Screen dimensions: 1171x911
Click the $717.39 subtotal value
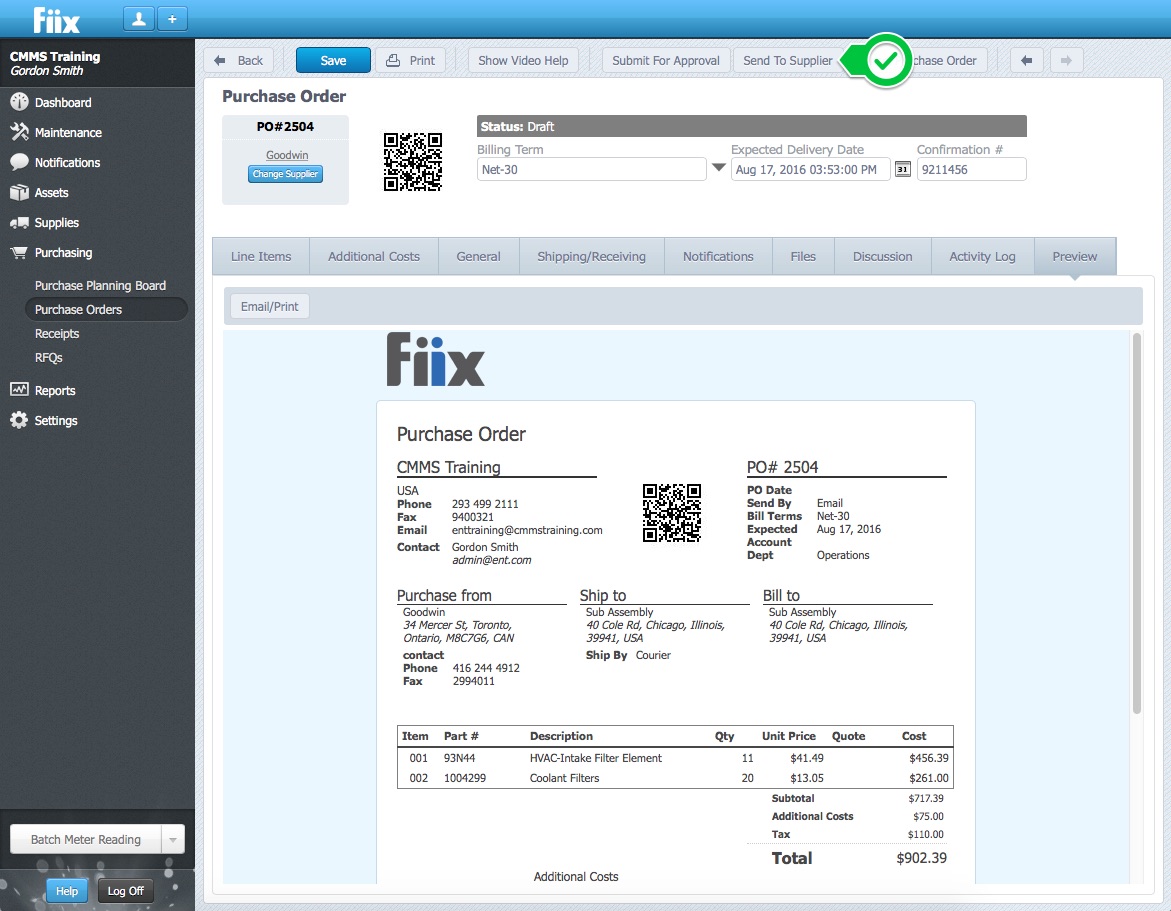(x=926, y=798)
